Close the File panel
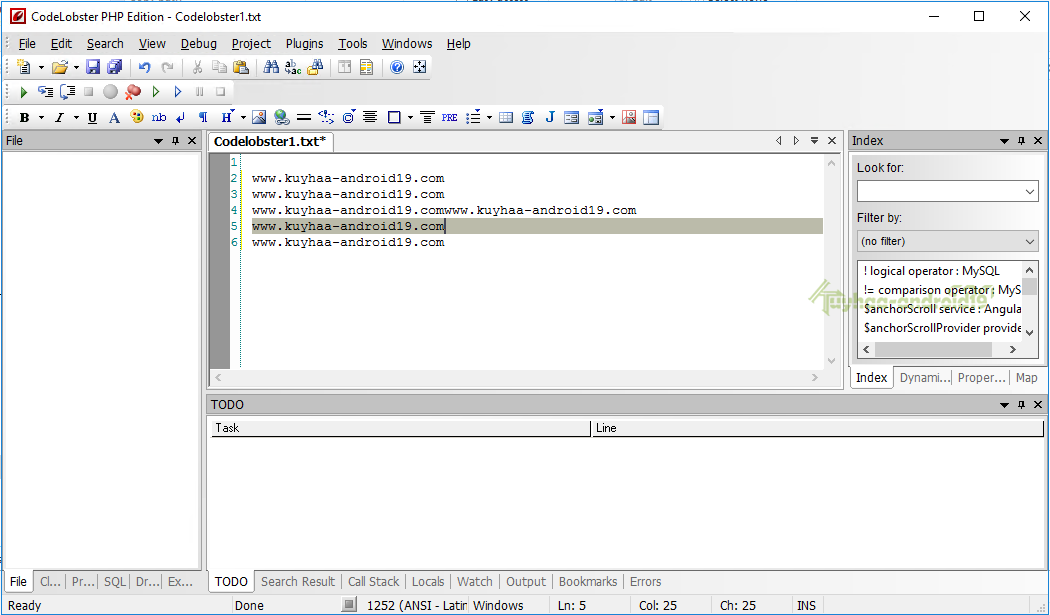Image resolution: width=1050 pixels, height=615 pixels. coord(192,141)
